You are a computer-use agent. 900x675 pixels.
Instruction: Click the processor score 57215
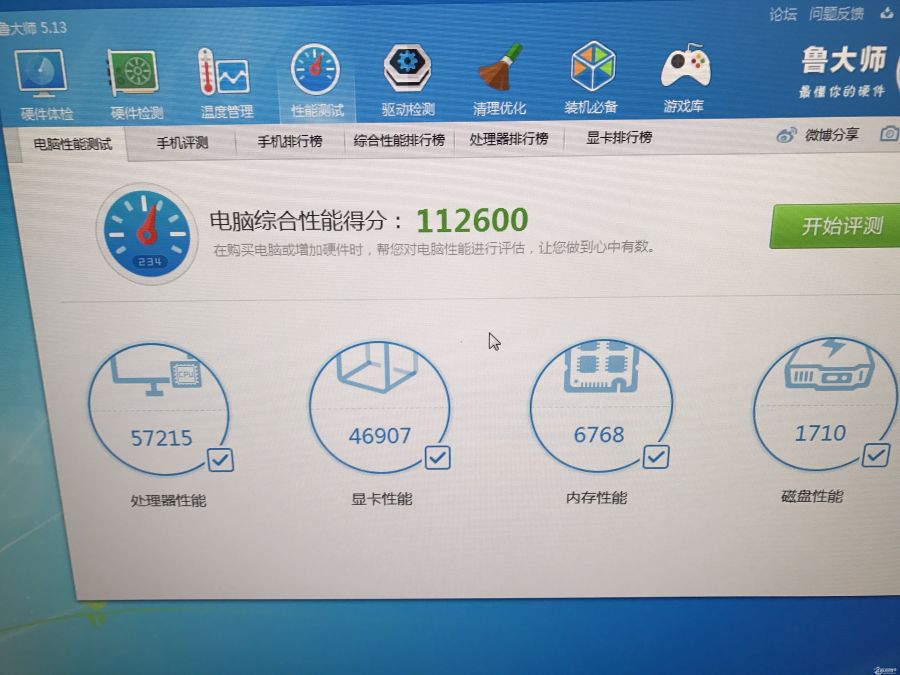point(161,438)
